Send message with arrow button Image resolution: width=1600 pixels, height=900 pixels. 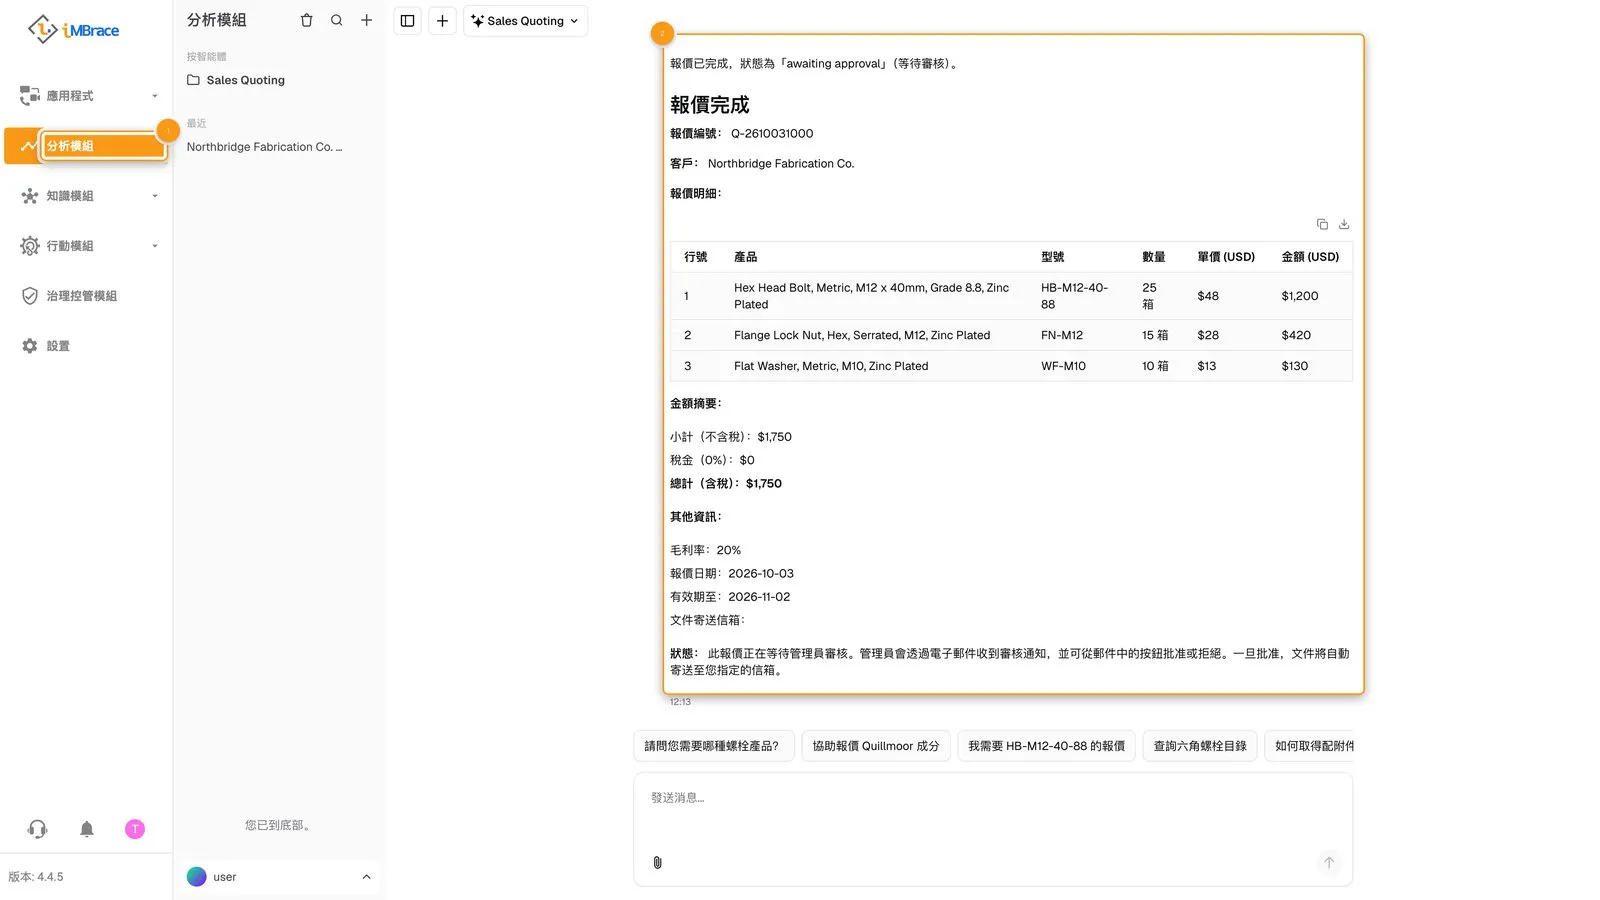[x=1329, y=862]
